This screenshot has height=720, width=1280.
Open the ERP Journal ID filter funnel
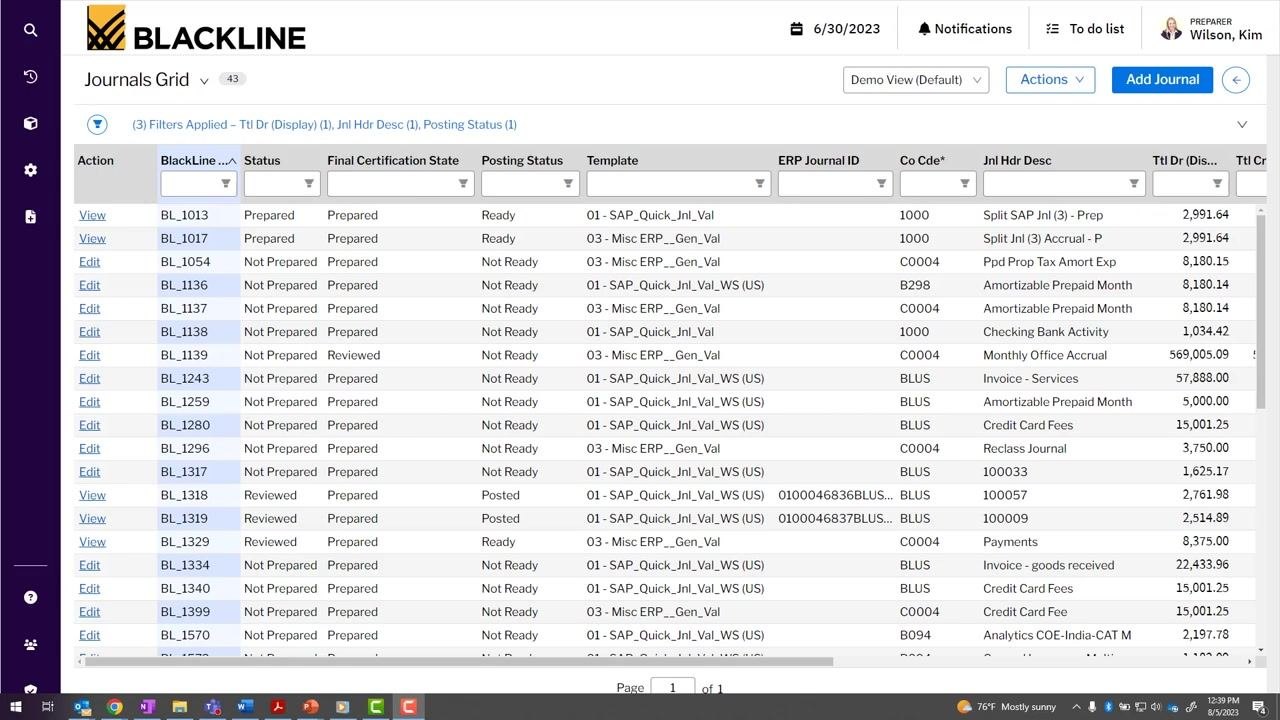coord(881,183)
